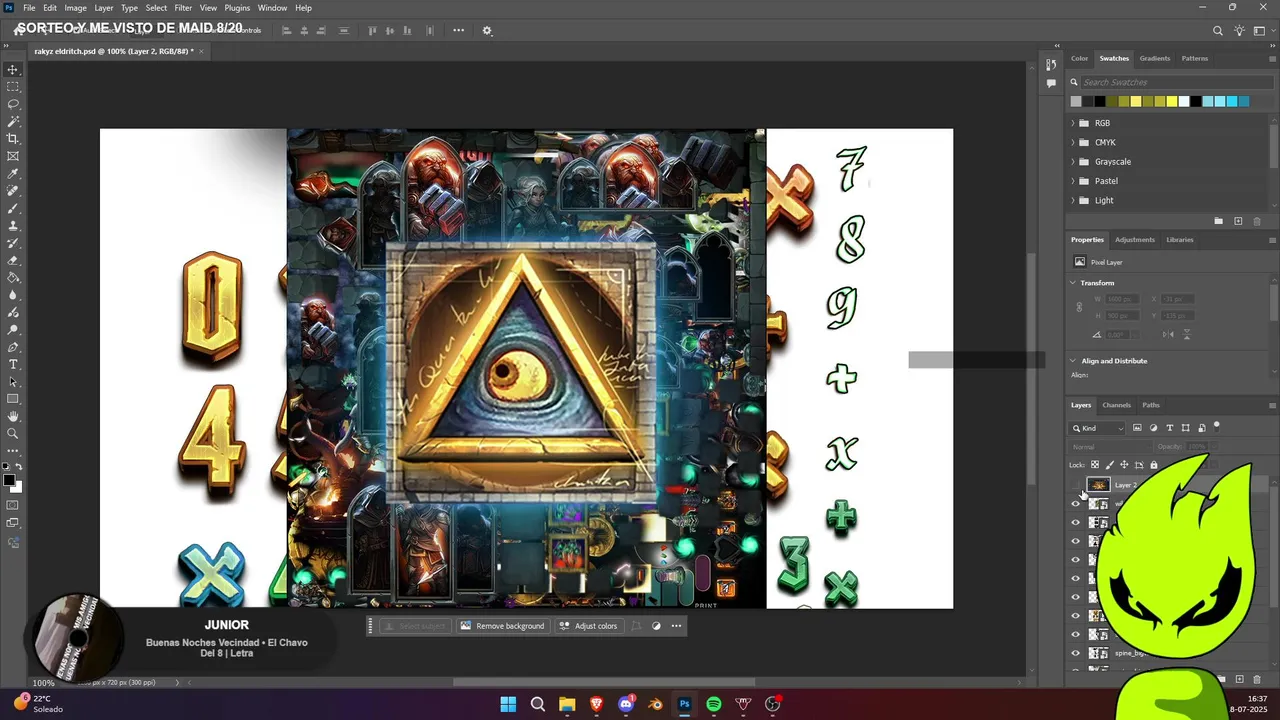Select the Eraser tool

[13, 260]
